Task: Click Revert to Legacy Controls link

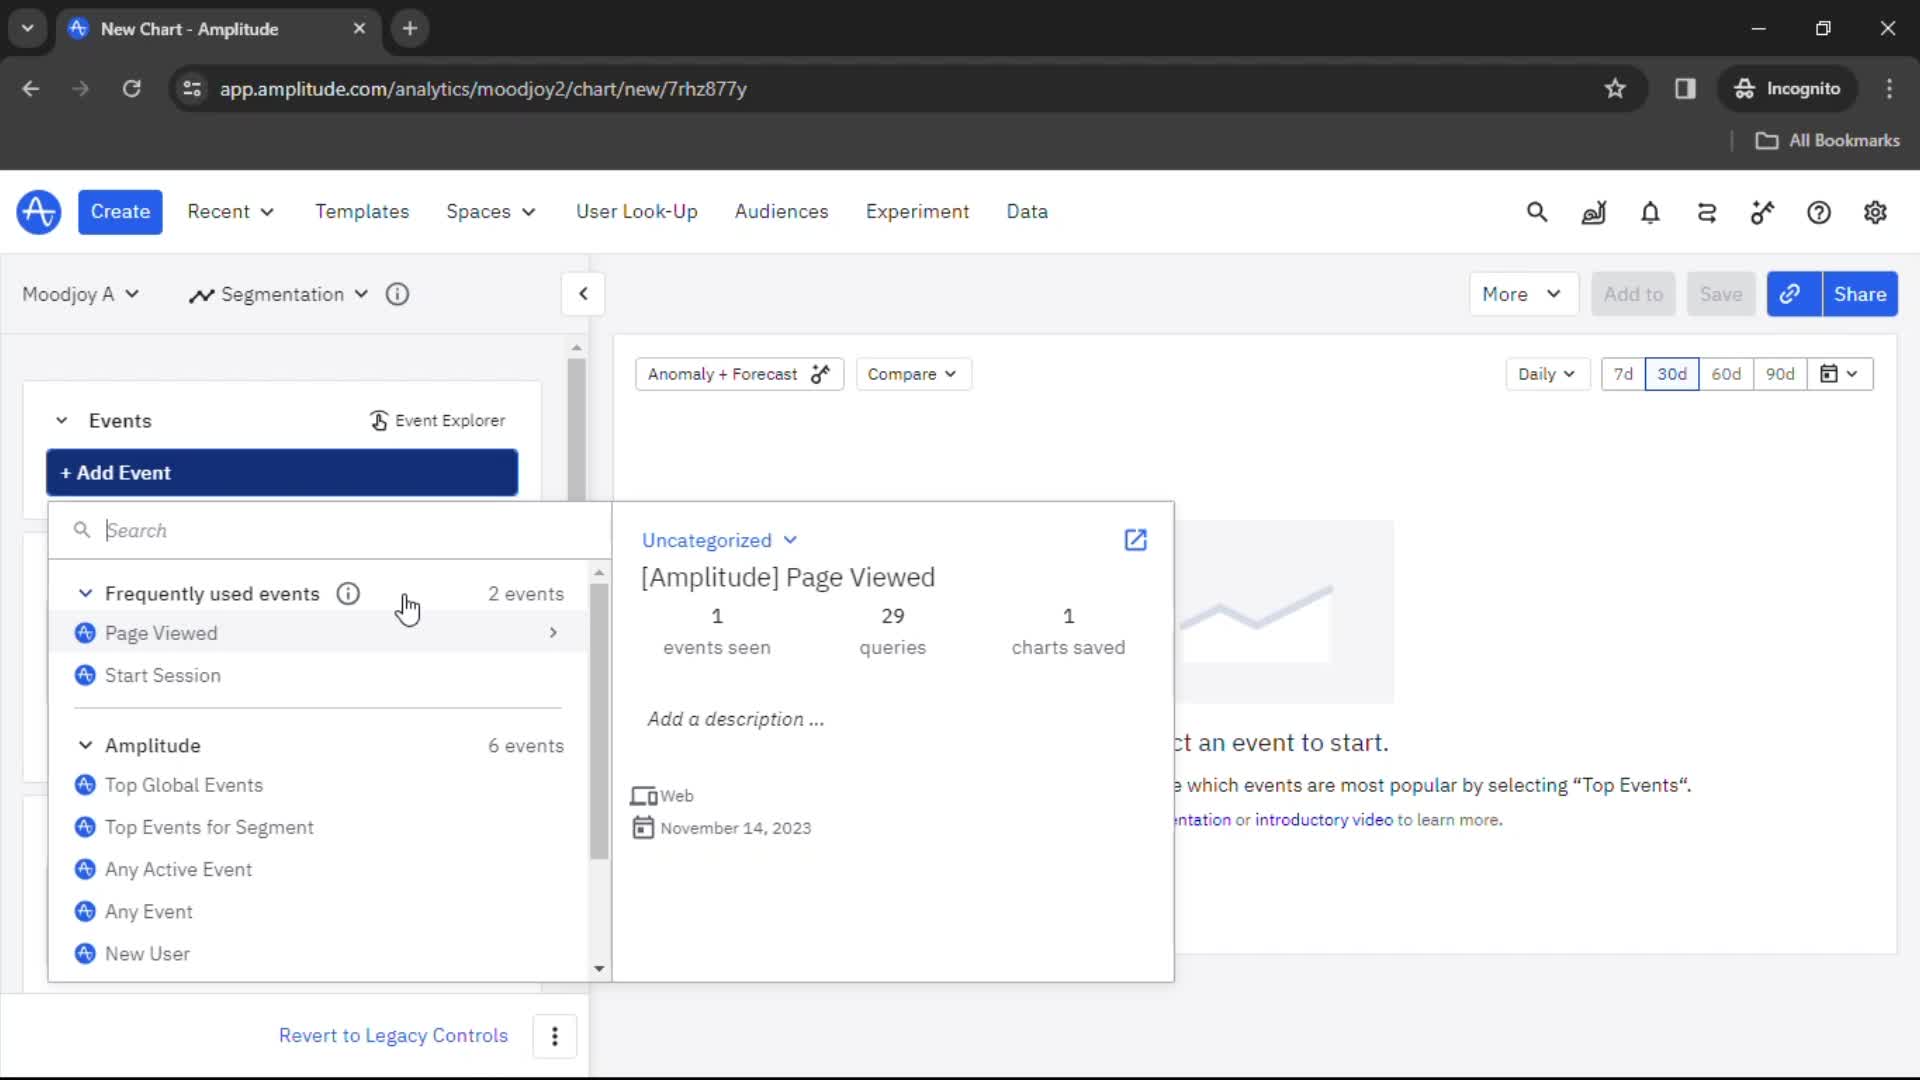Action: 393,1036
